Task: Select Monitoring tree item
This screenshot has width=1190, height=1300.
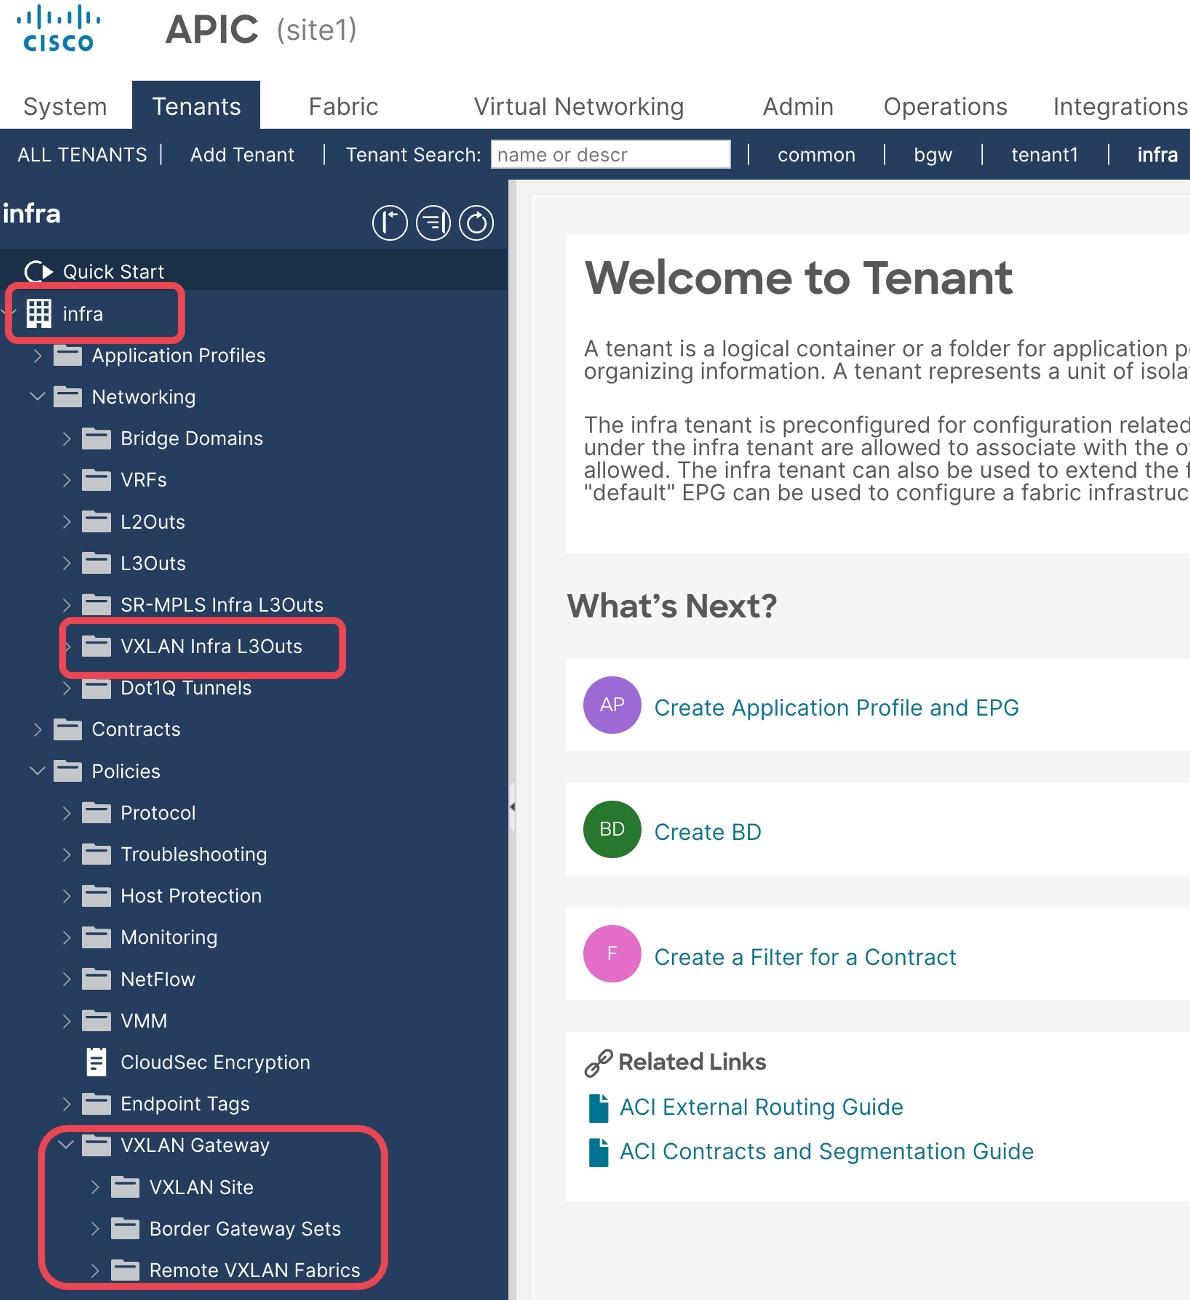Action: coord(169,937)
